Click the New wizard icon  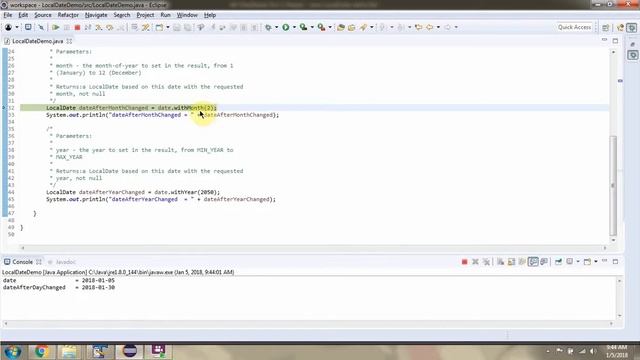[159, 27]
